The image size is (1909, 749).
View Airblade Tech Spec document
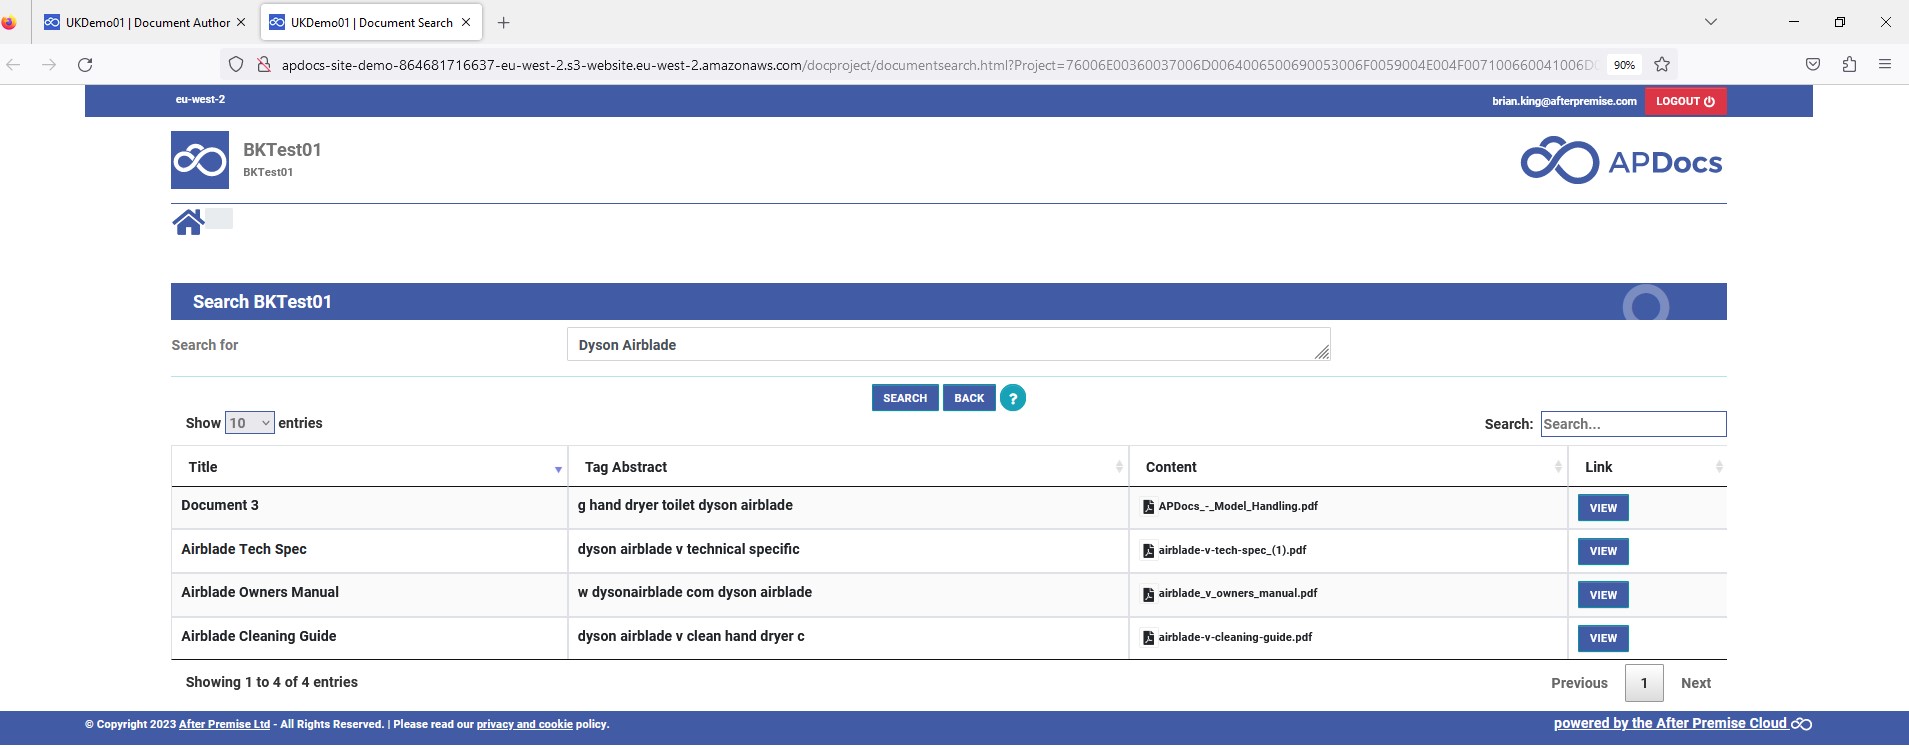pos(1603,551)
